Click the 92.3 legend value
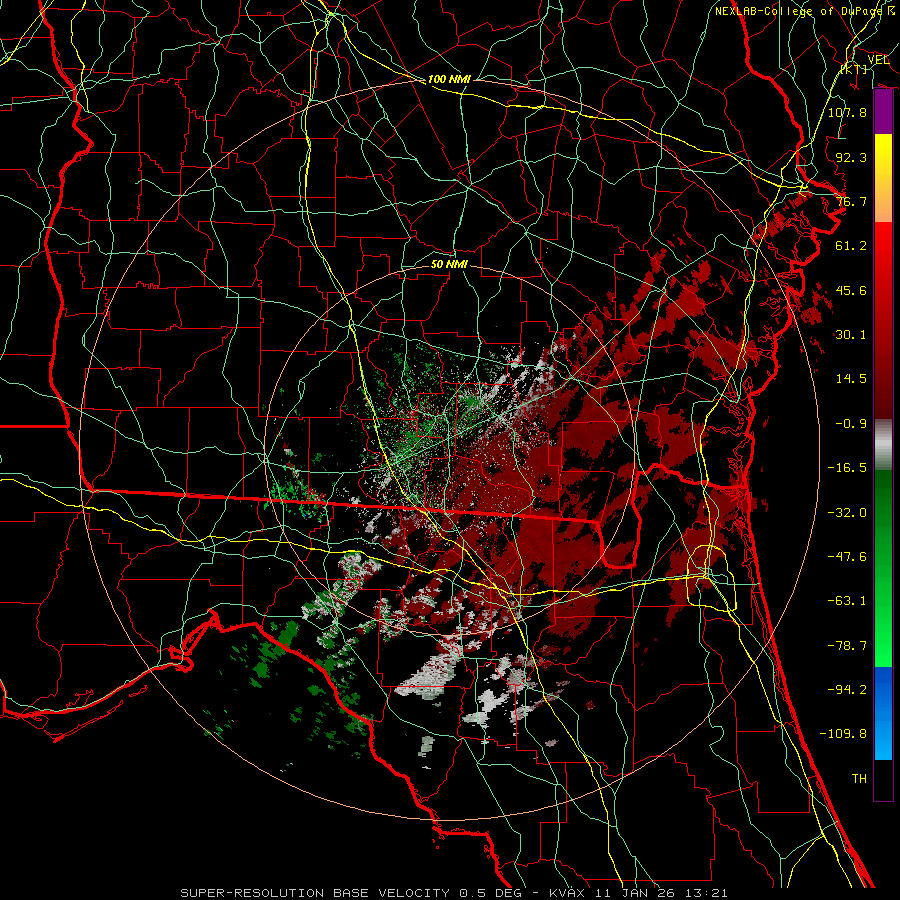900x900 pixels. [x=851, y=157]
